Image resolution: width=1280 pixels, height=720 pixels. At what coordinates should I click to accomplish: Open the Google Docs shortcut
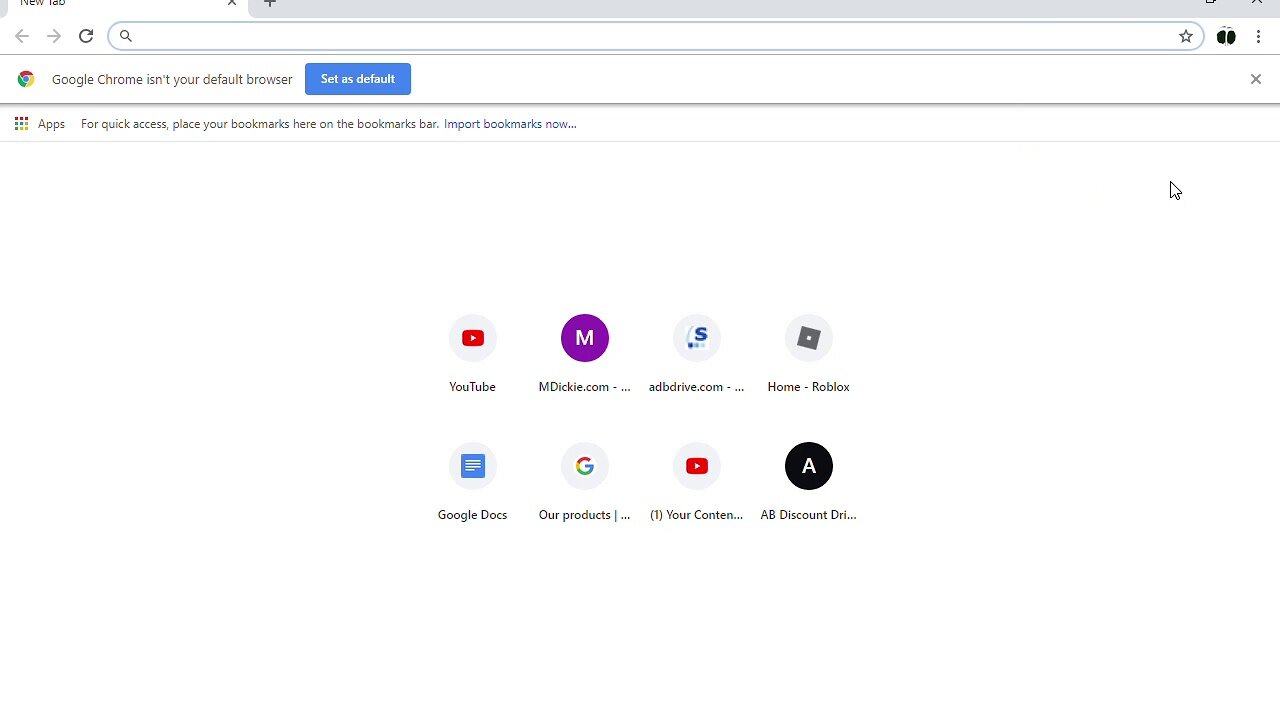[473, 482]
